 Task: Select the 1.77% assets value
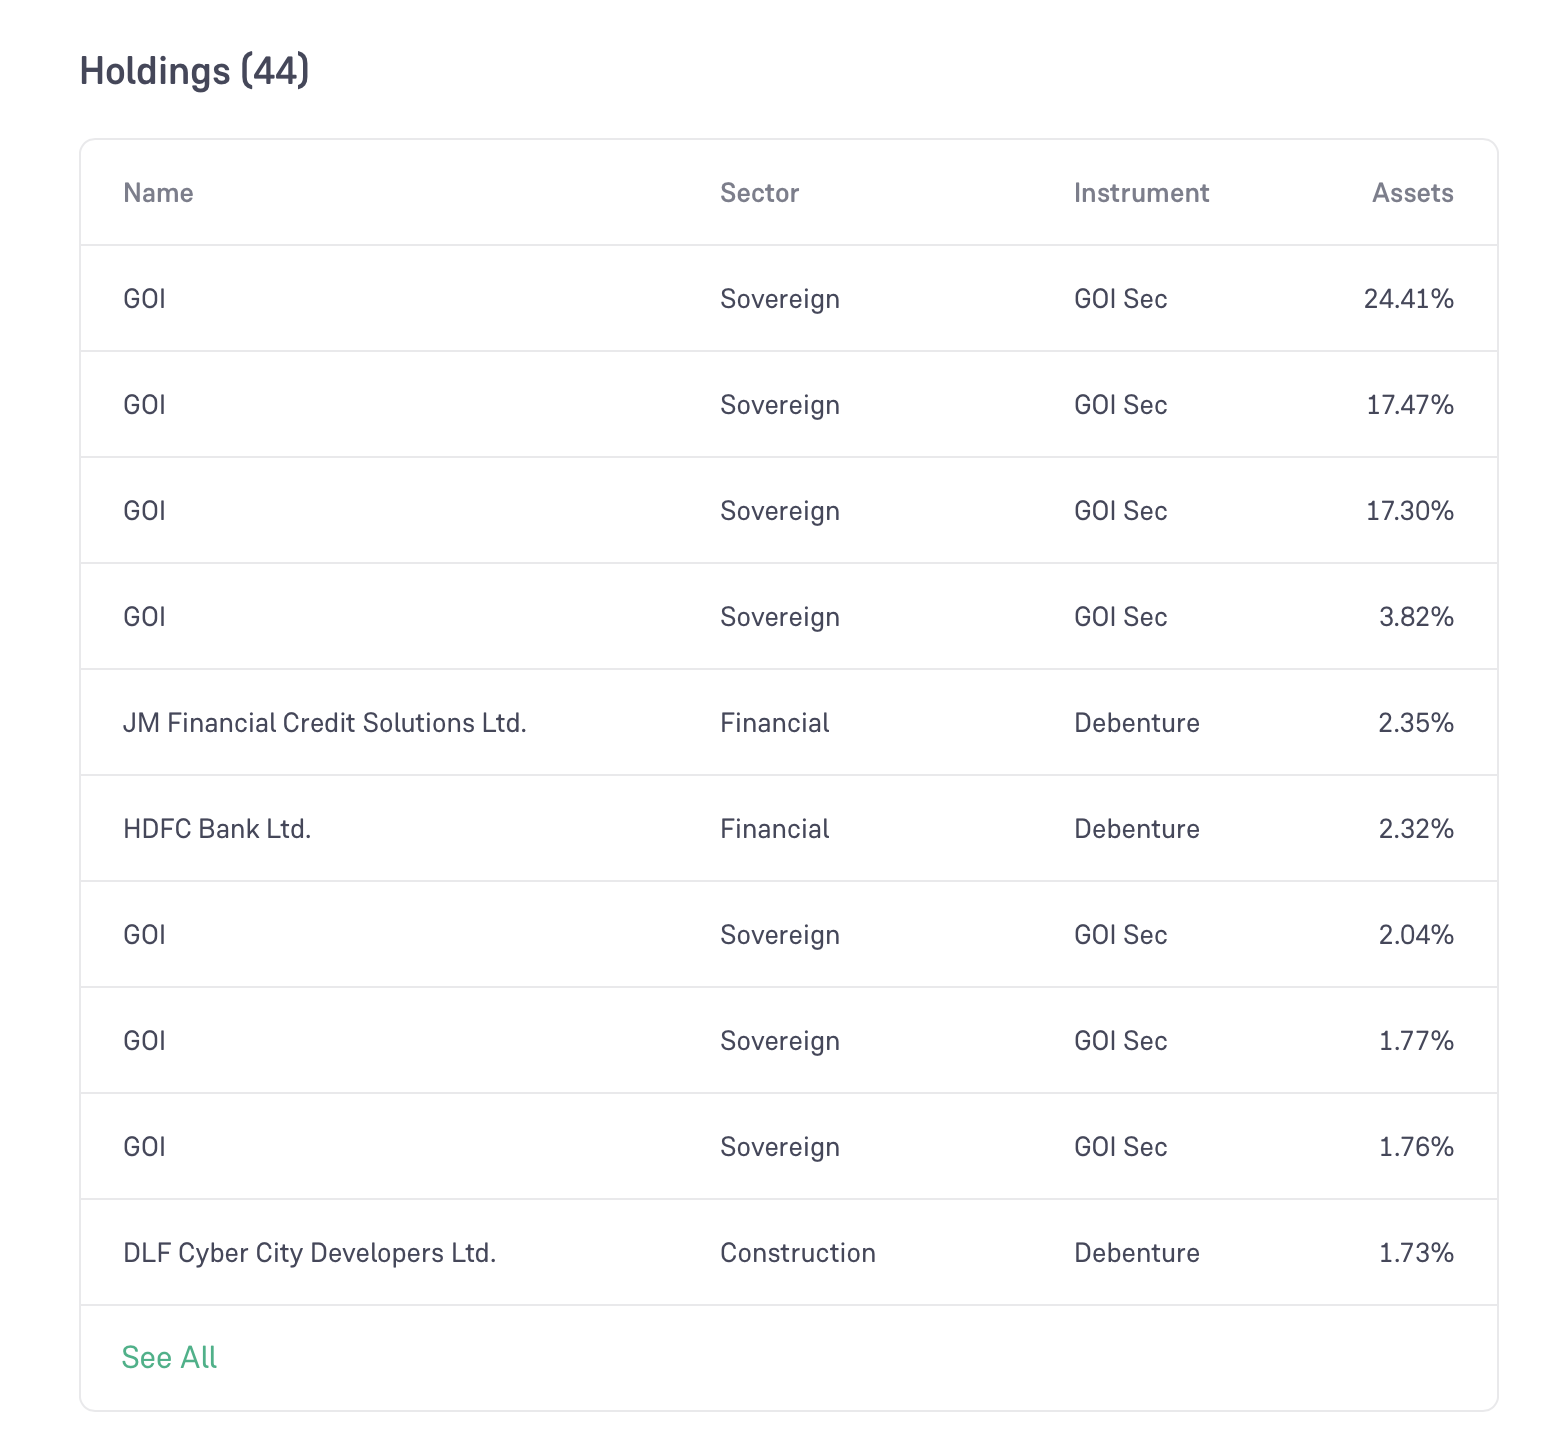click(1416, 1041)
